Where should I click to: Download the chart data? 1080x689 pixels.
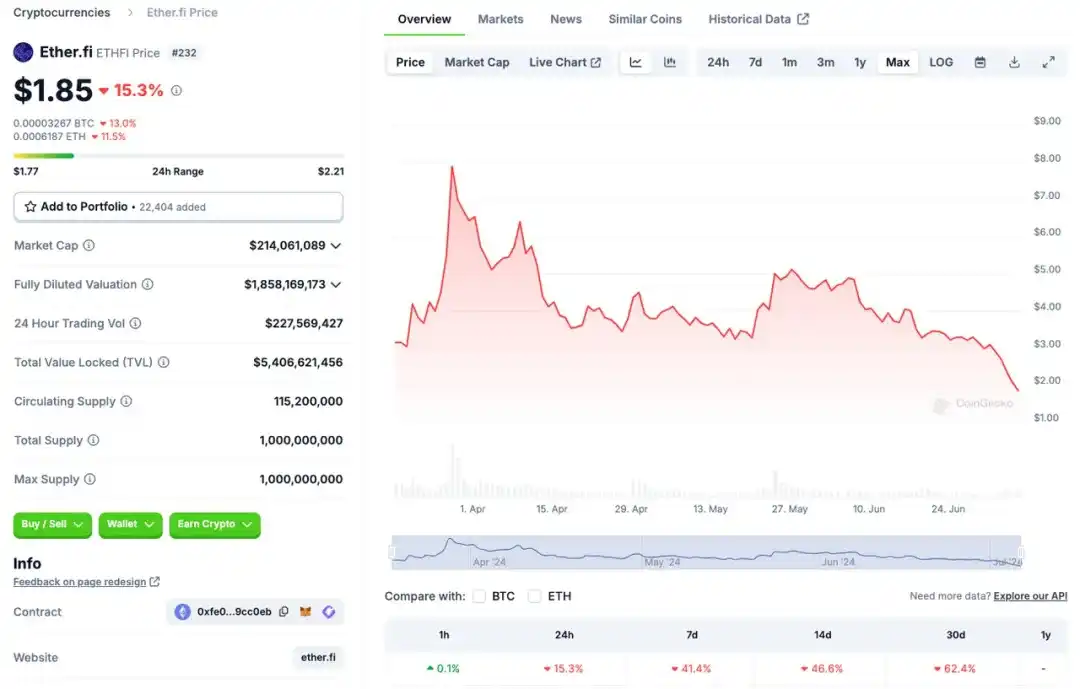pyautogui.click(x=1014, y=62)
